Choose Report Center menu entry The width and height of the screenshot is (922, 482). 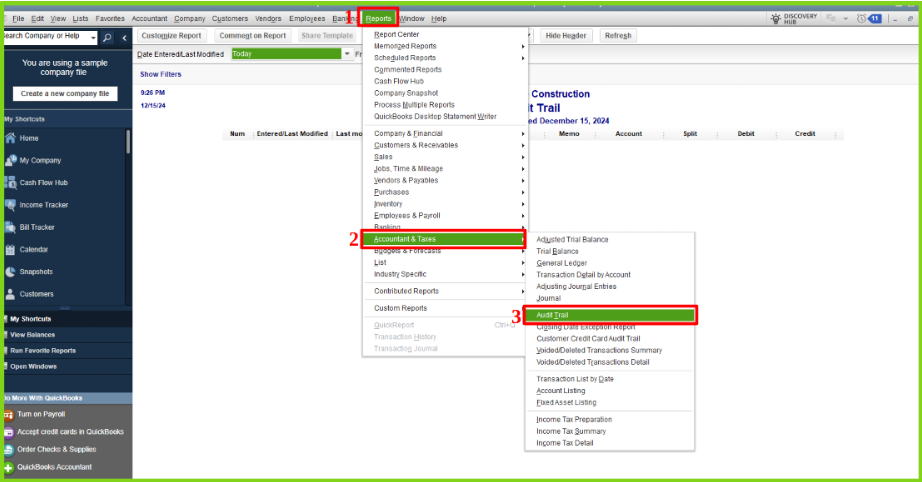[x=396, y=35]
